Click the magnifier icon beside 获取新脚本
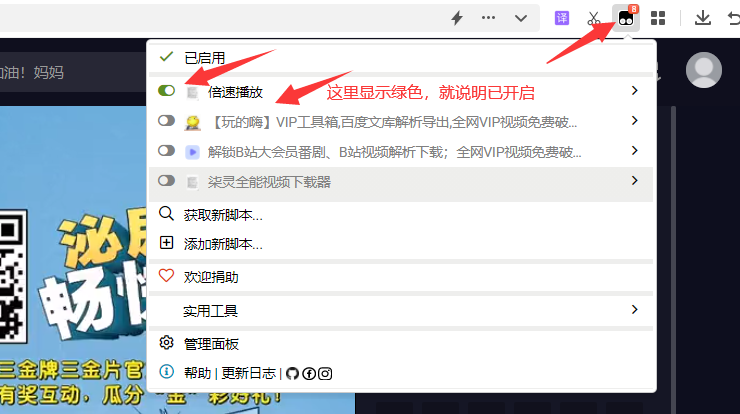Viewport: 740px width, 414px height. [x=166, y=213]
